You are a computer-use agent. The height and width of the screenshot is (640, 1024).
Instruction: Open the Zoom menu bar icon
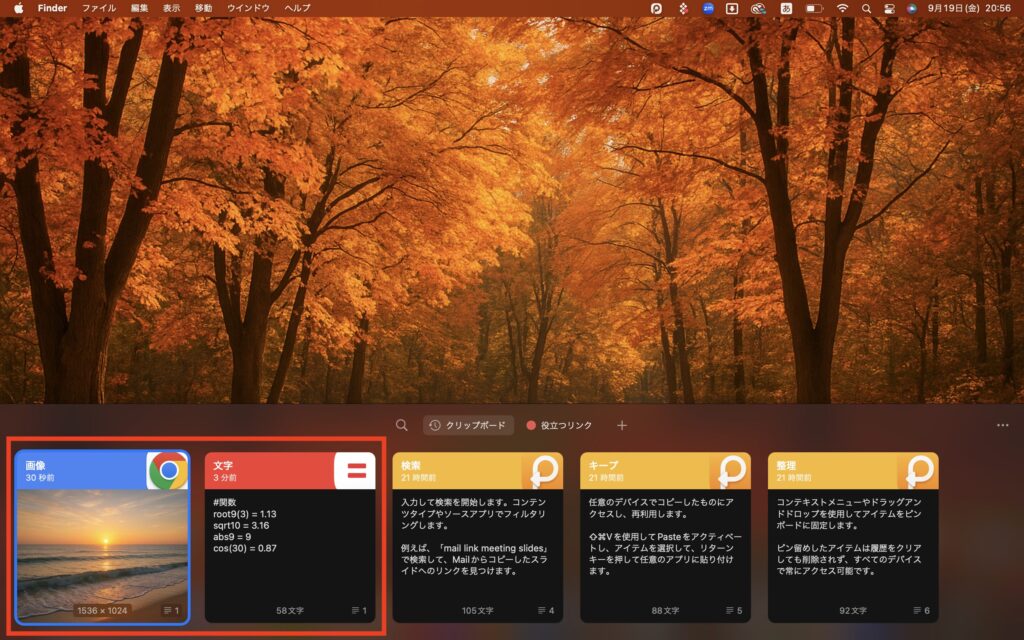click(x=708, y=8)
